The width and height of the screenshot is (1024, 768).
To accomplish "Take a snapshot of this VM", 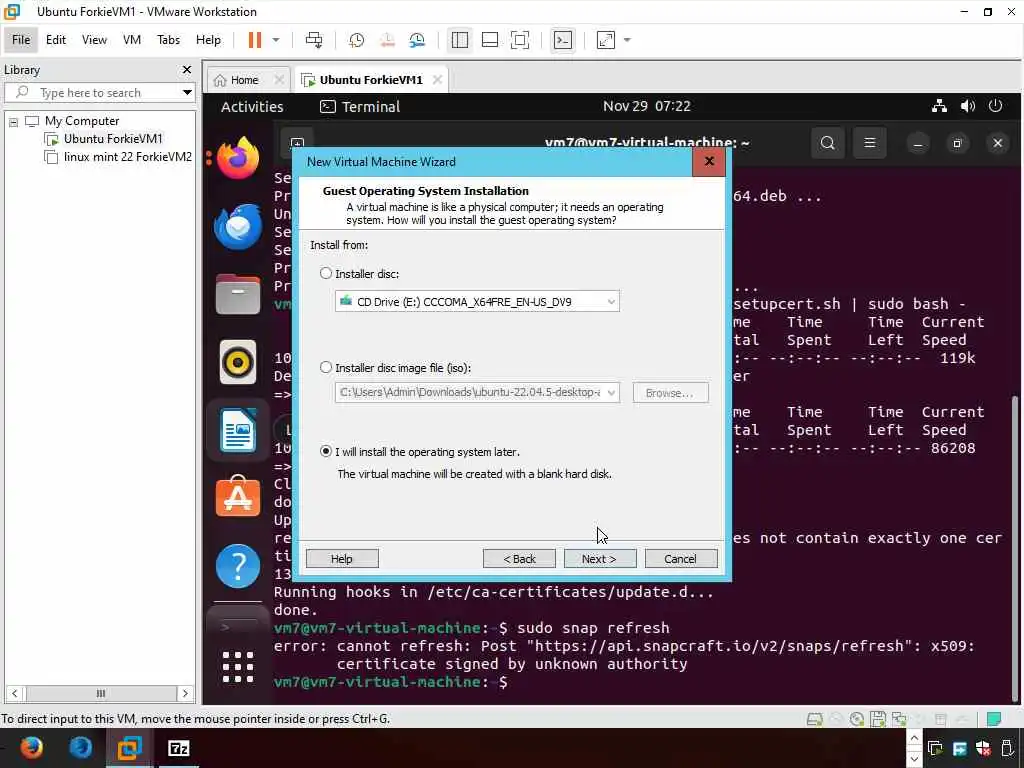I will pos(357,40).
